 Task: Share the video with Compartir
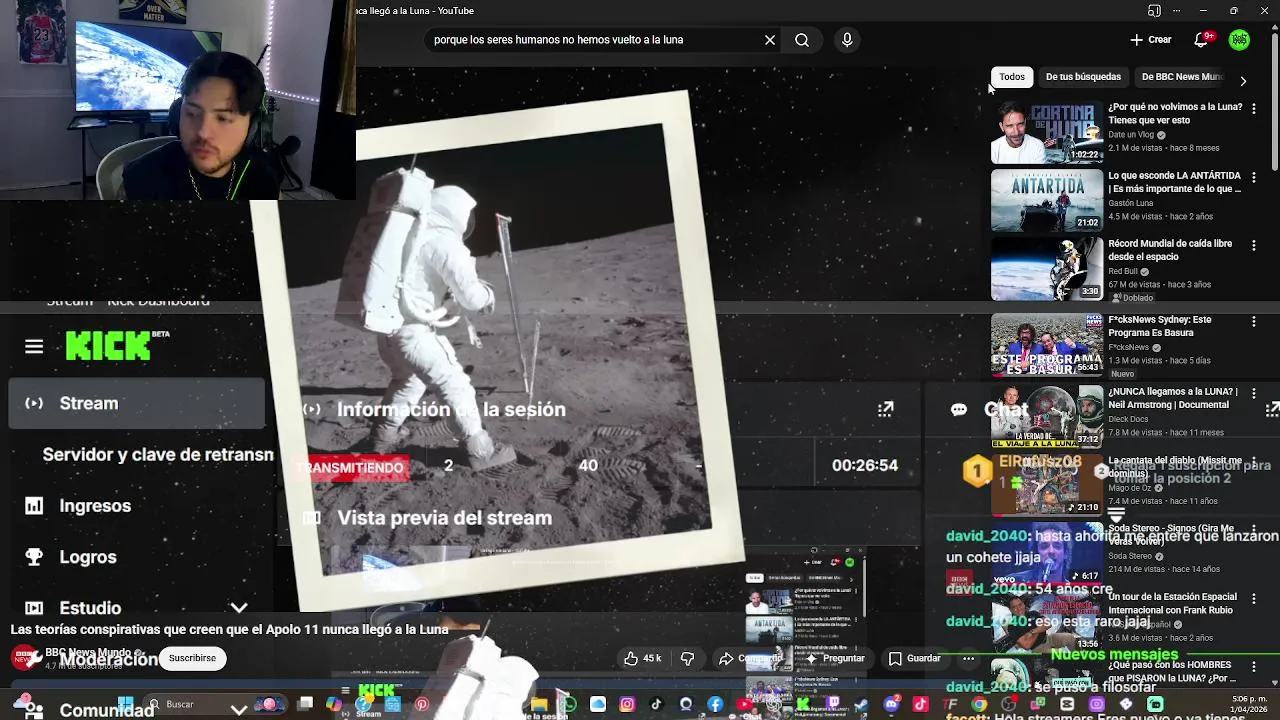point(750,658)
